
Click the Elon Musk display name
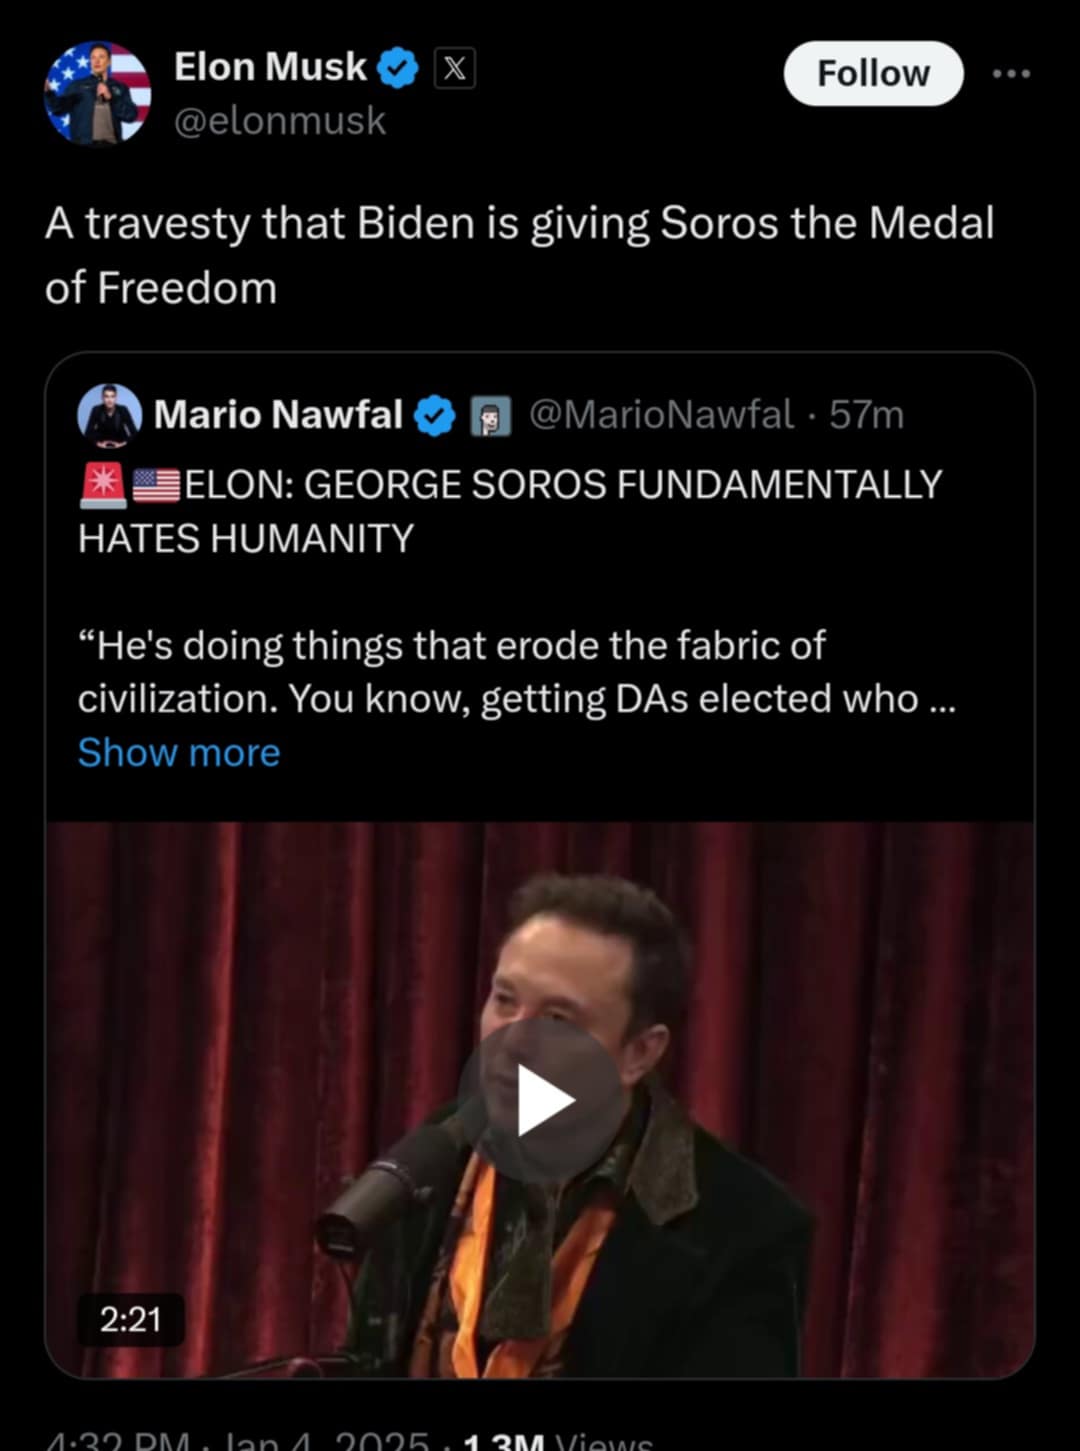270,67
